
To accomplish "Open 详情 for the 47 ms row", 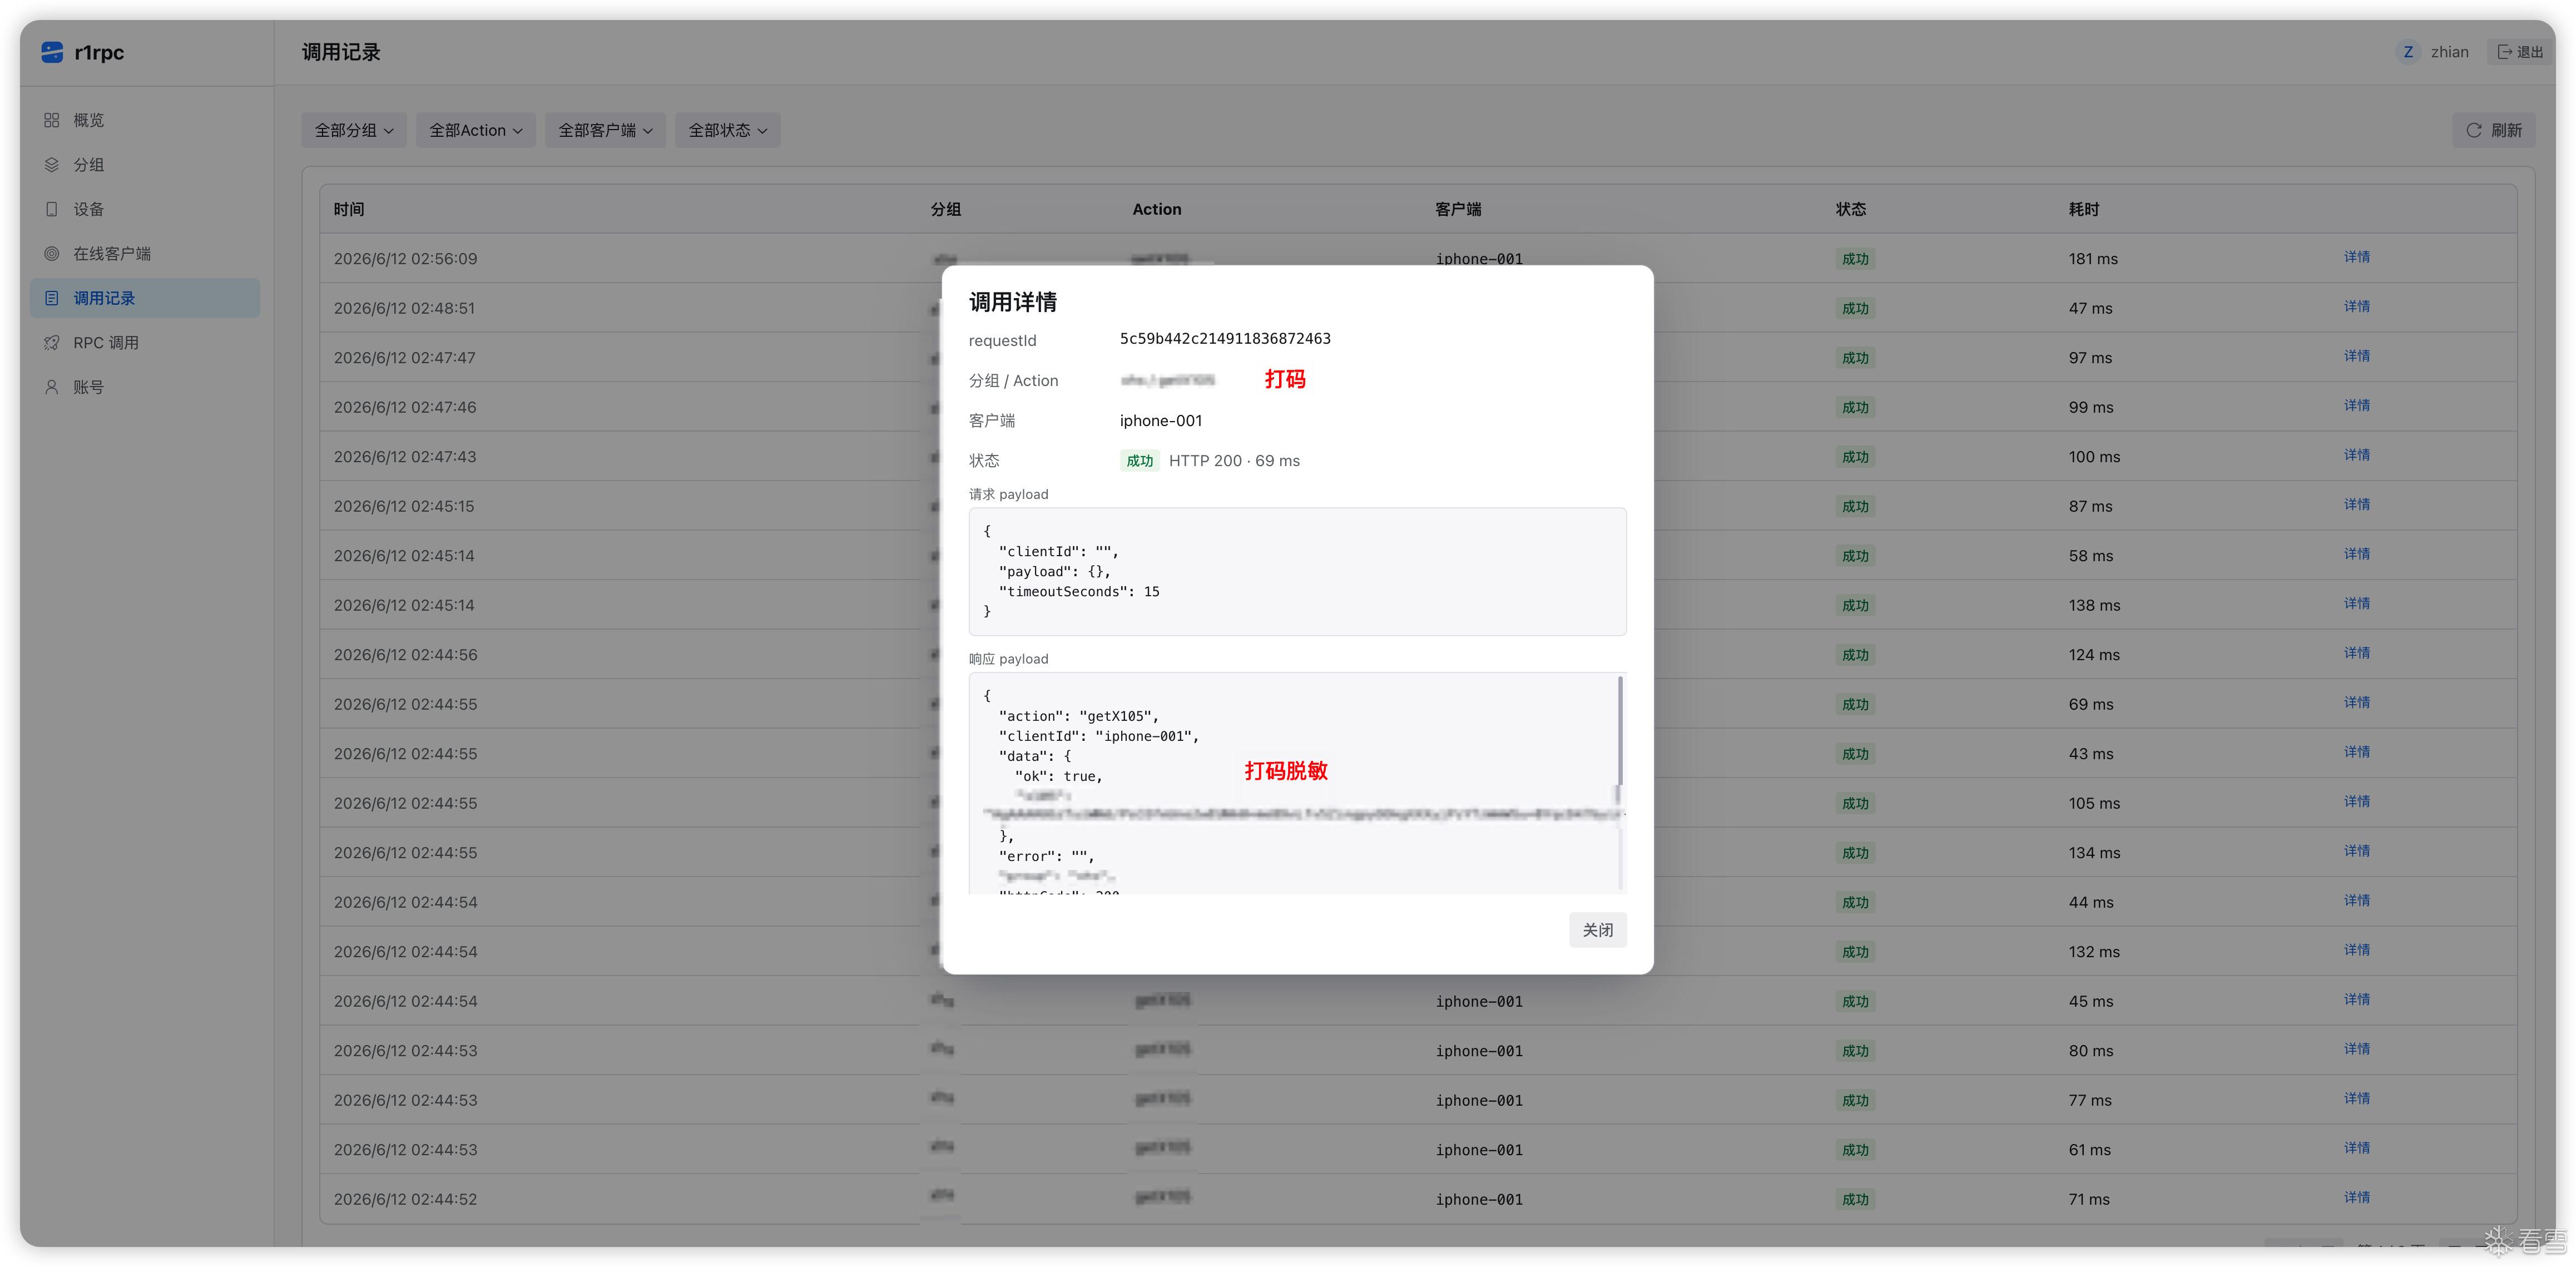I will [2357, 306].
